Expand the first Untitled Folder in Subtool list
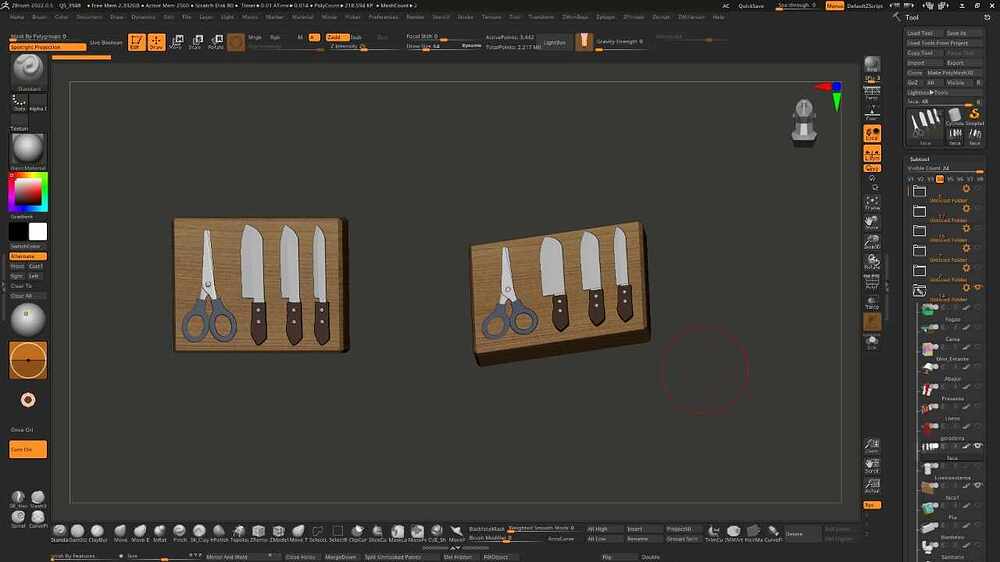Viewport: 1000px width, 562px height. tap(919, 191)
